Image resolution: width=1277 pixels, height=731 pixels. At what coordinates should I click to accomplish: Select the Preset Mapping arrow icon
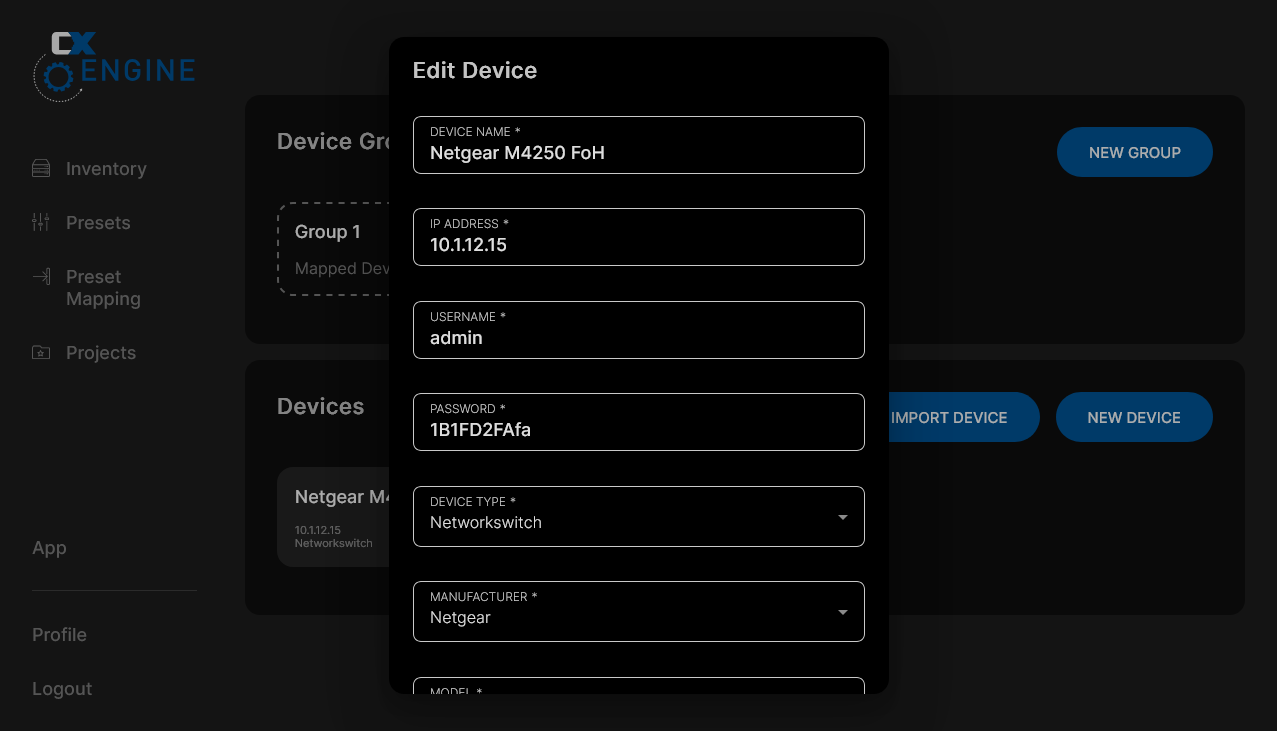pos(41,277)
